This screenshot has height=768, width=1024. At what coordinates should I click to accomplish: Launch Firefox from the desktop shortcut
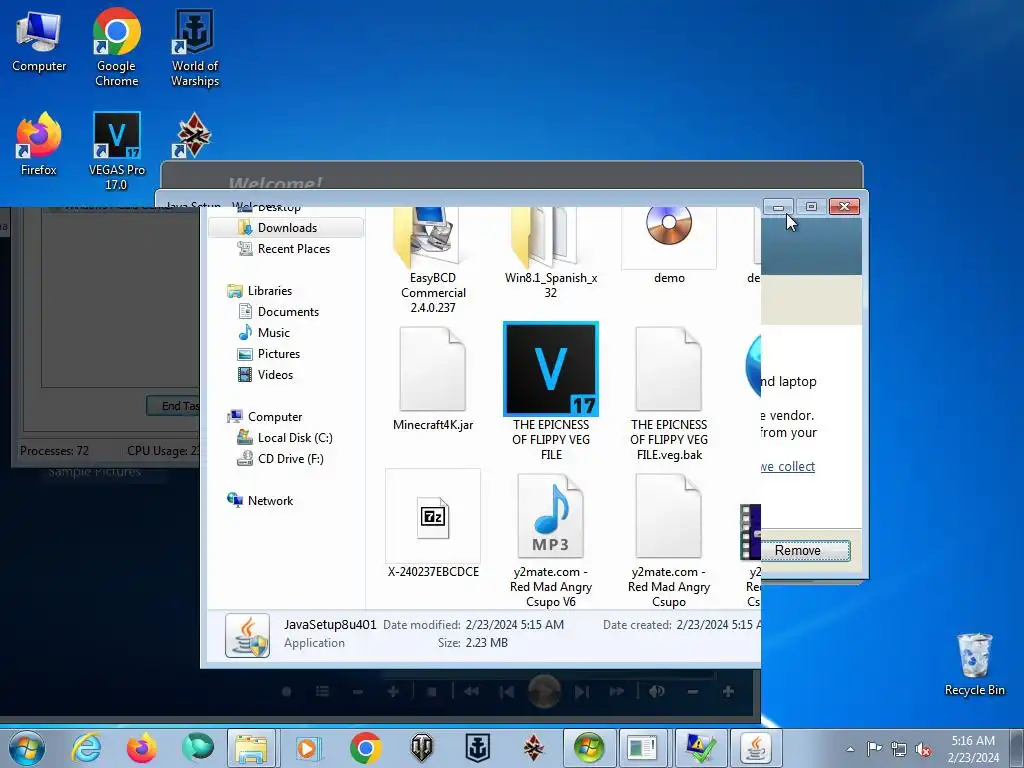[39, 144]
